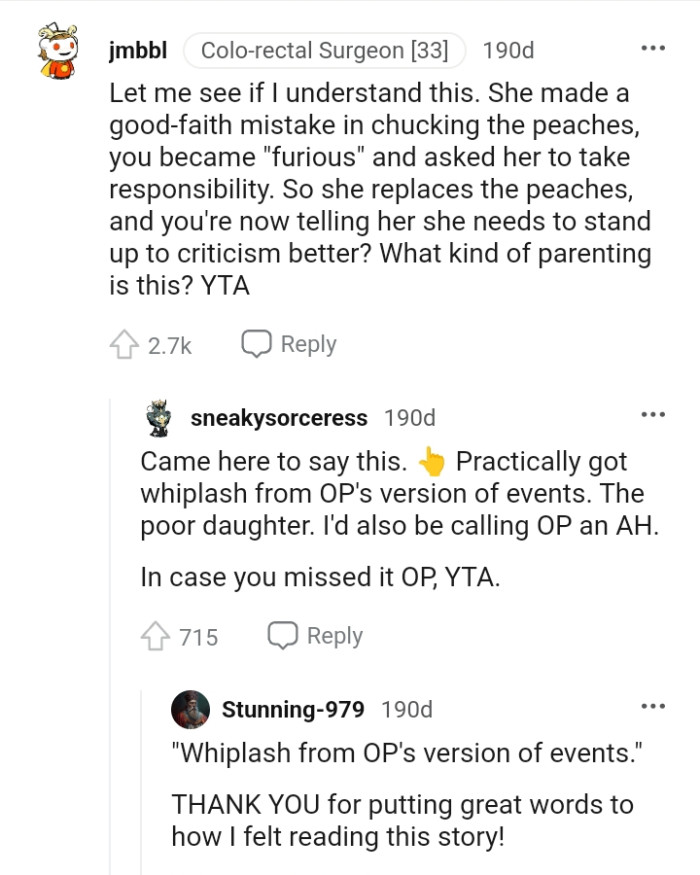Viewport: 700px width, 875px height.
Task: Open more options for jmbbl's comment
Action: (653, 49)
